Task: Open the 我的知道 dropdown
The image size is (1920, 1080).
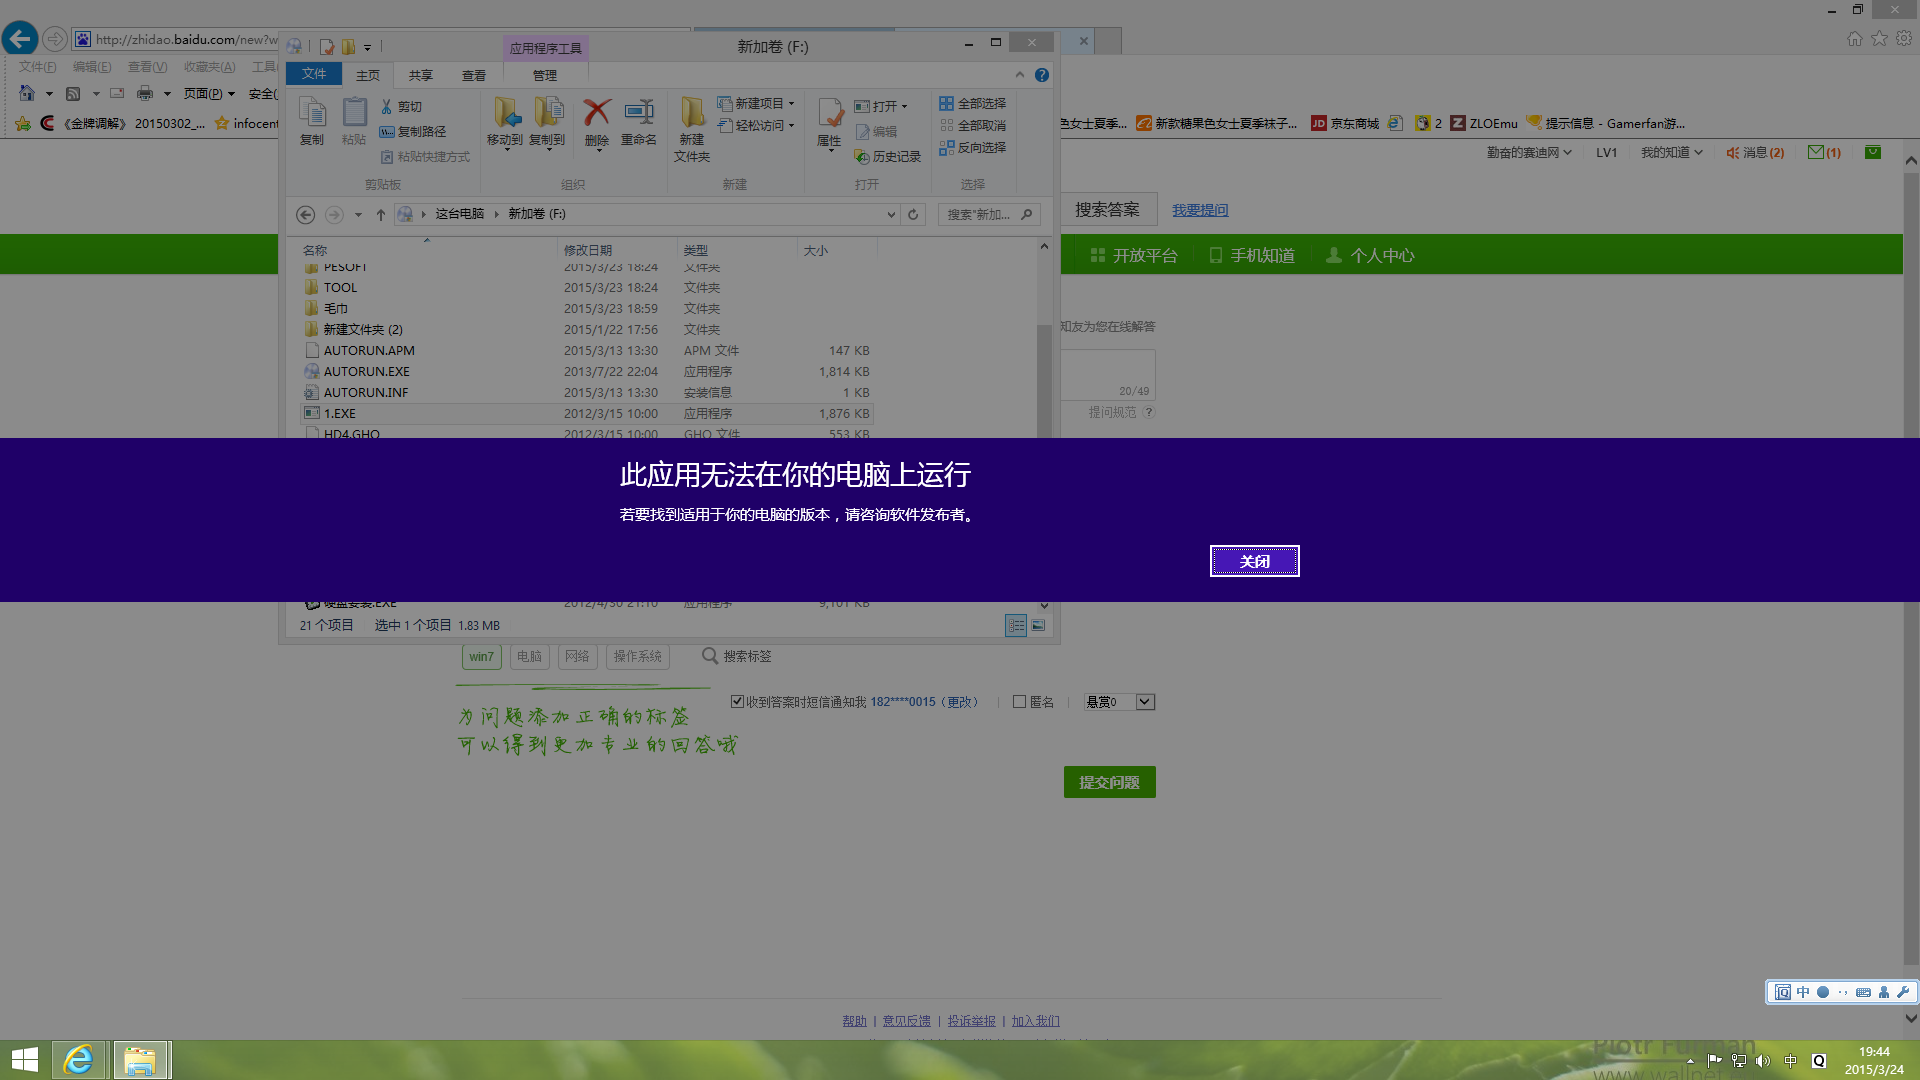Action: (x=1671, y=153)
